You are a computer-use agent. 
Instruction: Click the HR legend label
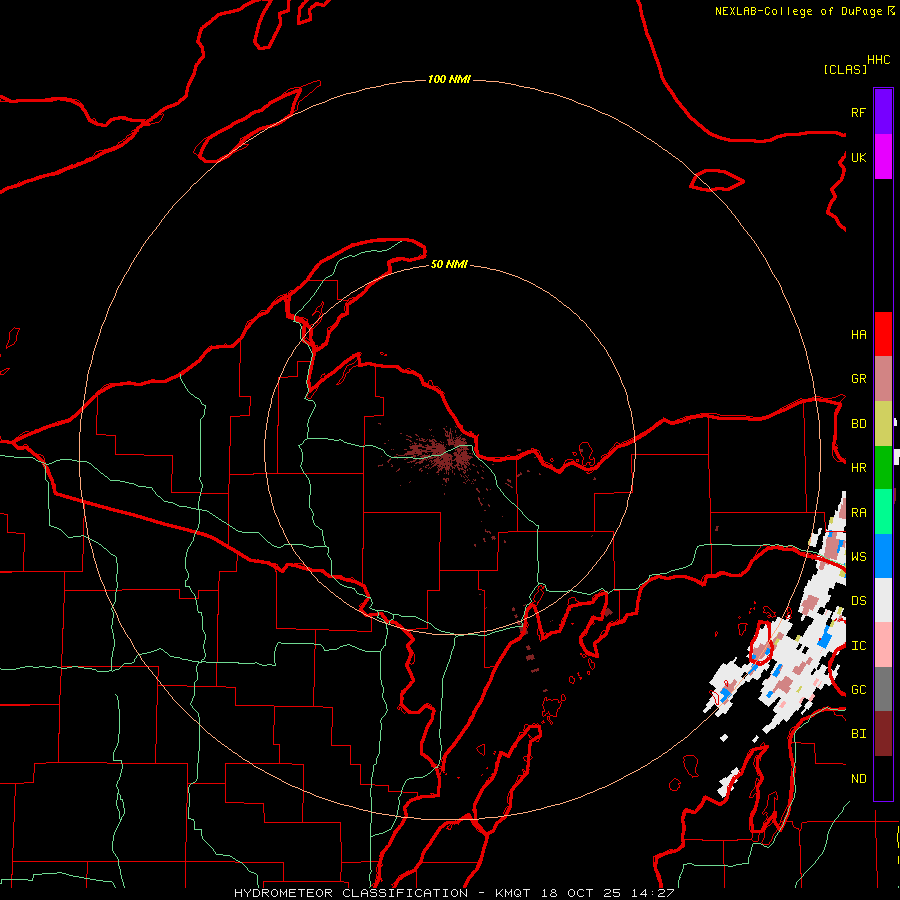point(858,468)
